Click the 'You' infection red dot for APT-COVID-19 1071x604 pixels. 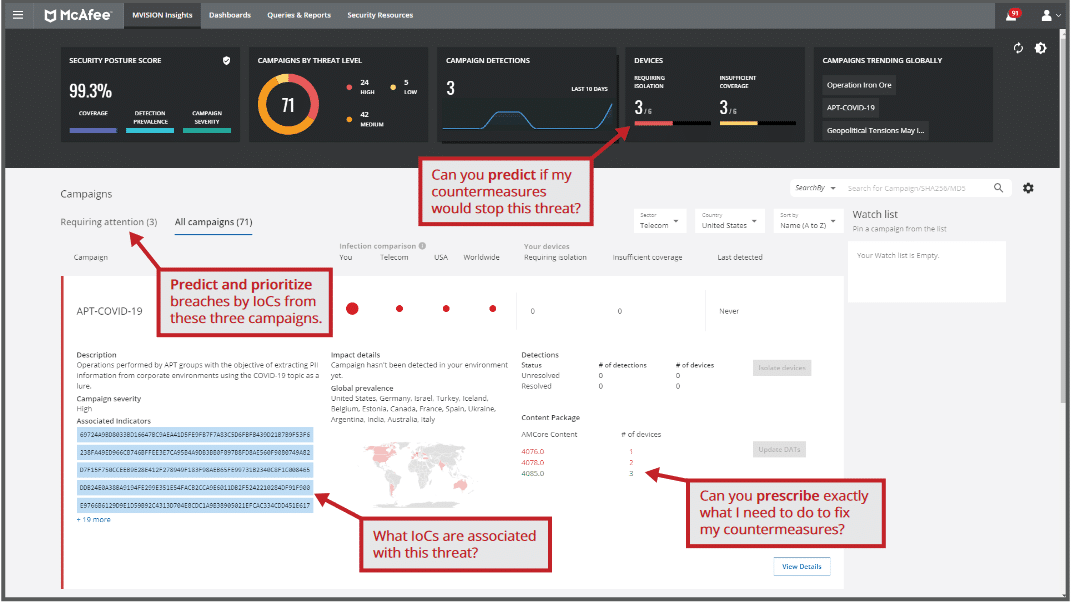[x=352, y=309]
